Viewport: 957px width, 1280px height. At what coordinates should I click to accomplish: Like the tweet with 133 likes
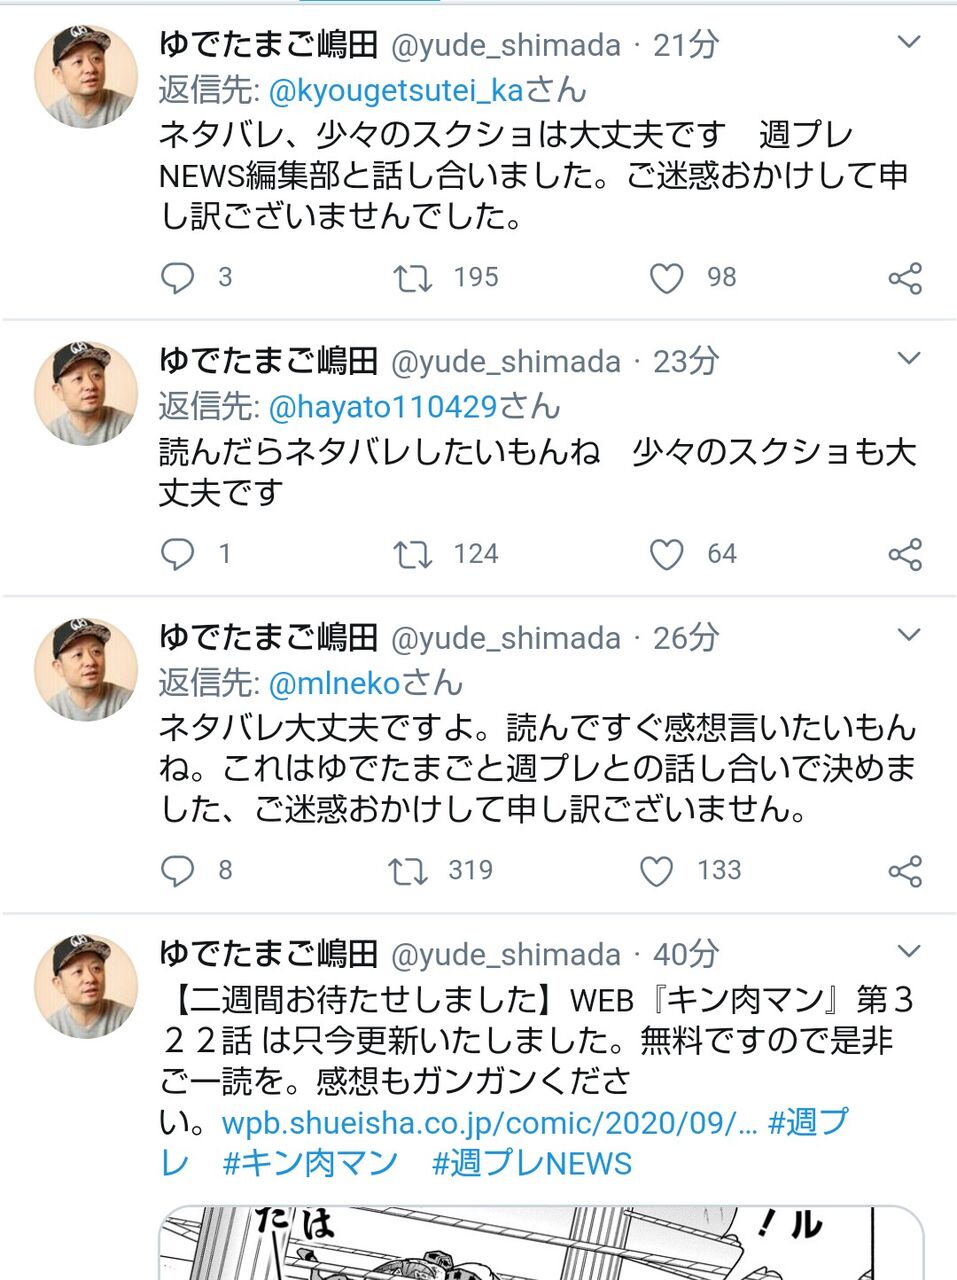pyautogui.click(x=656, y=870)
